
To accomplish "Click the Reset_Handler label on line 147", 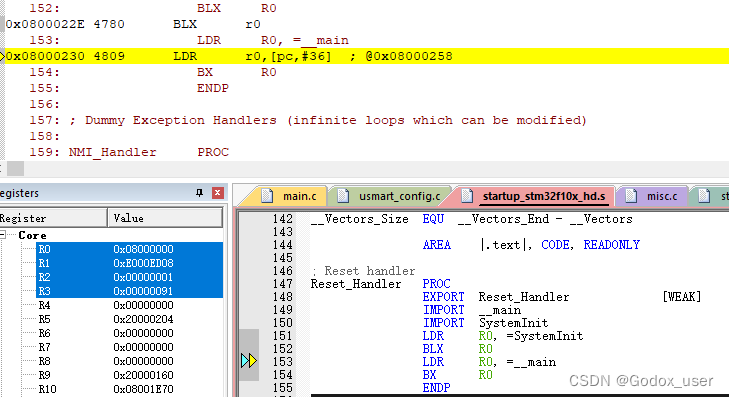I will [356, 284].
